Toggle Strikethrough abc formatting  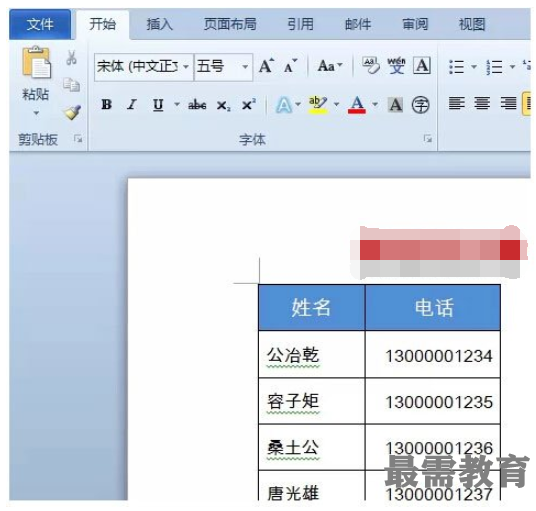[x=197, y=105]
